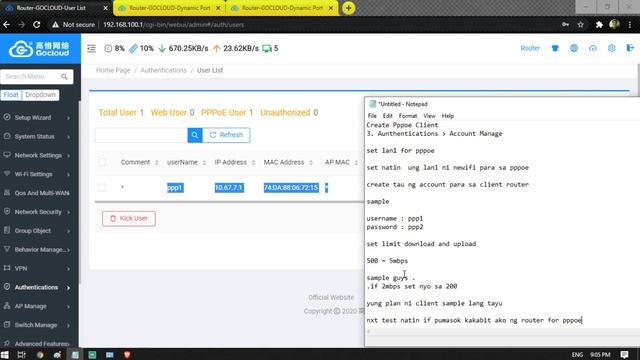Open new browser tab

tap(348, 8)
